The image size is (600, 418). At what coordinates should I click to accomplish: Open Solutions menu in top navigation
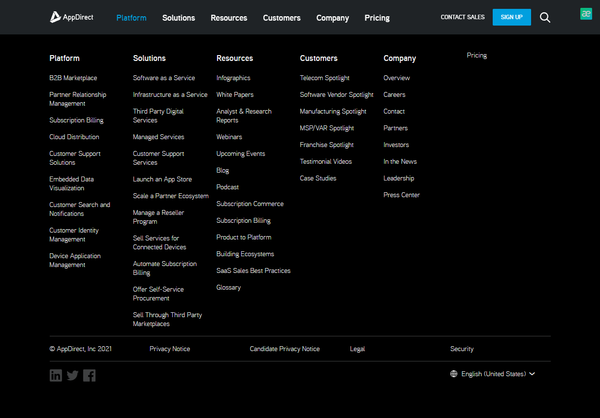pyautogui.click(x=178, y=18)
